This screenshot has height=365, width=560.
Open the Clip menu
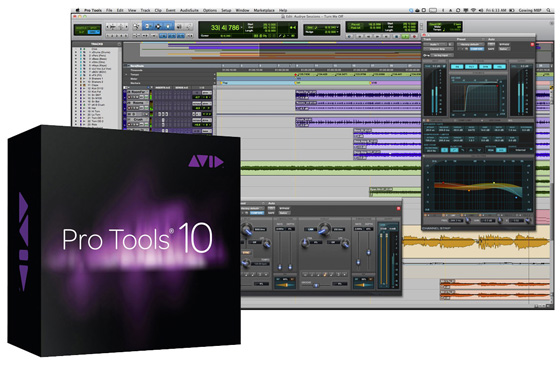click(158, 10)
